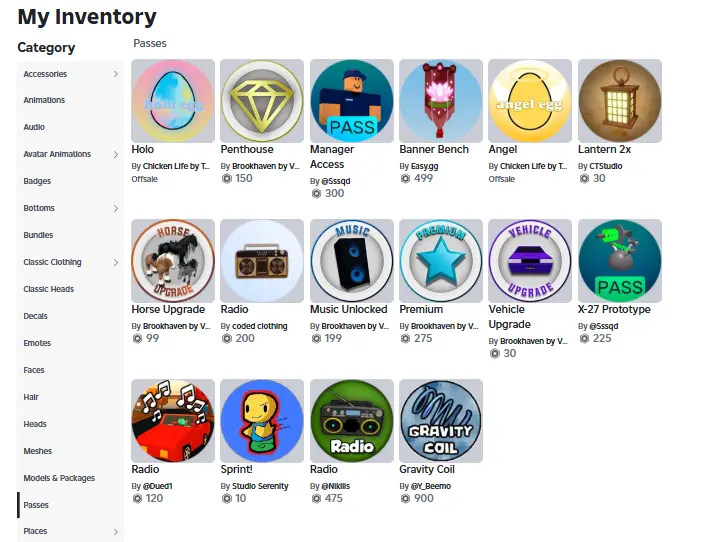This screenshot has width=706, height=542.
Task: Expand the Accessories category chevron
Action: coord(116,74)
